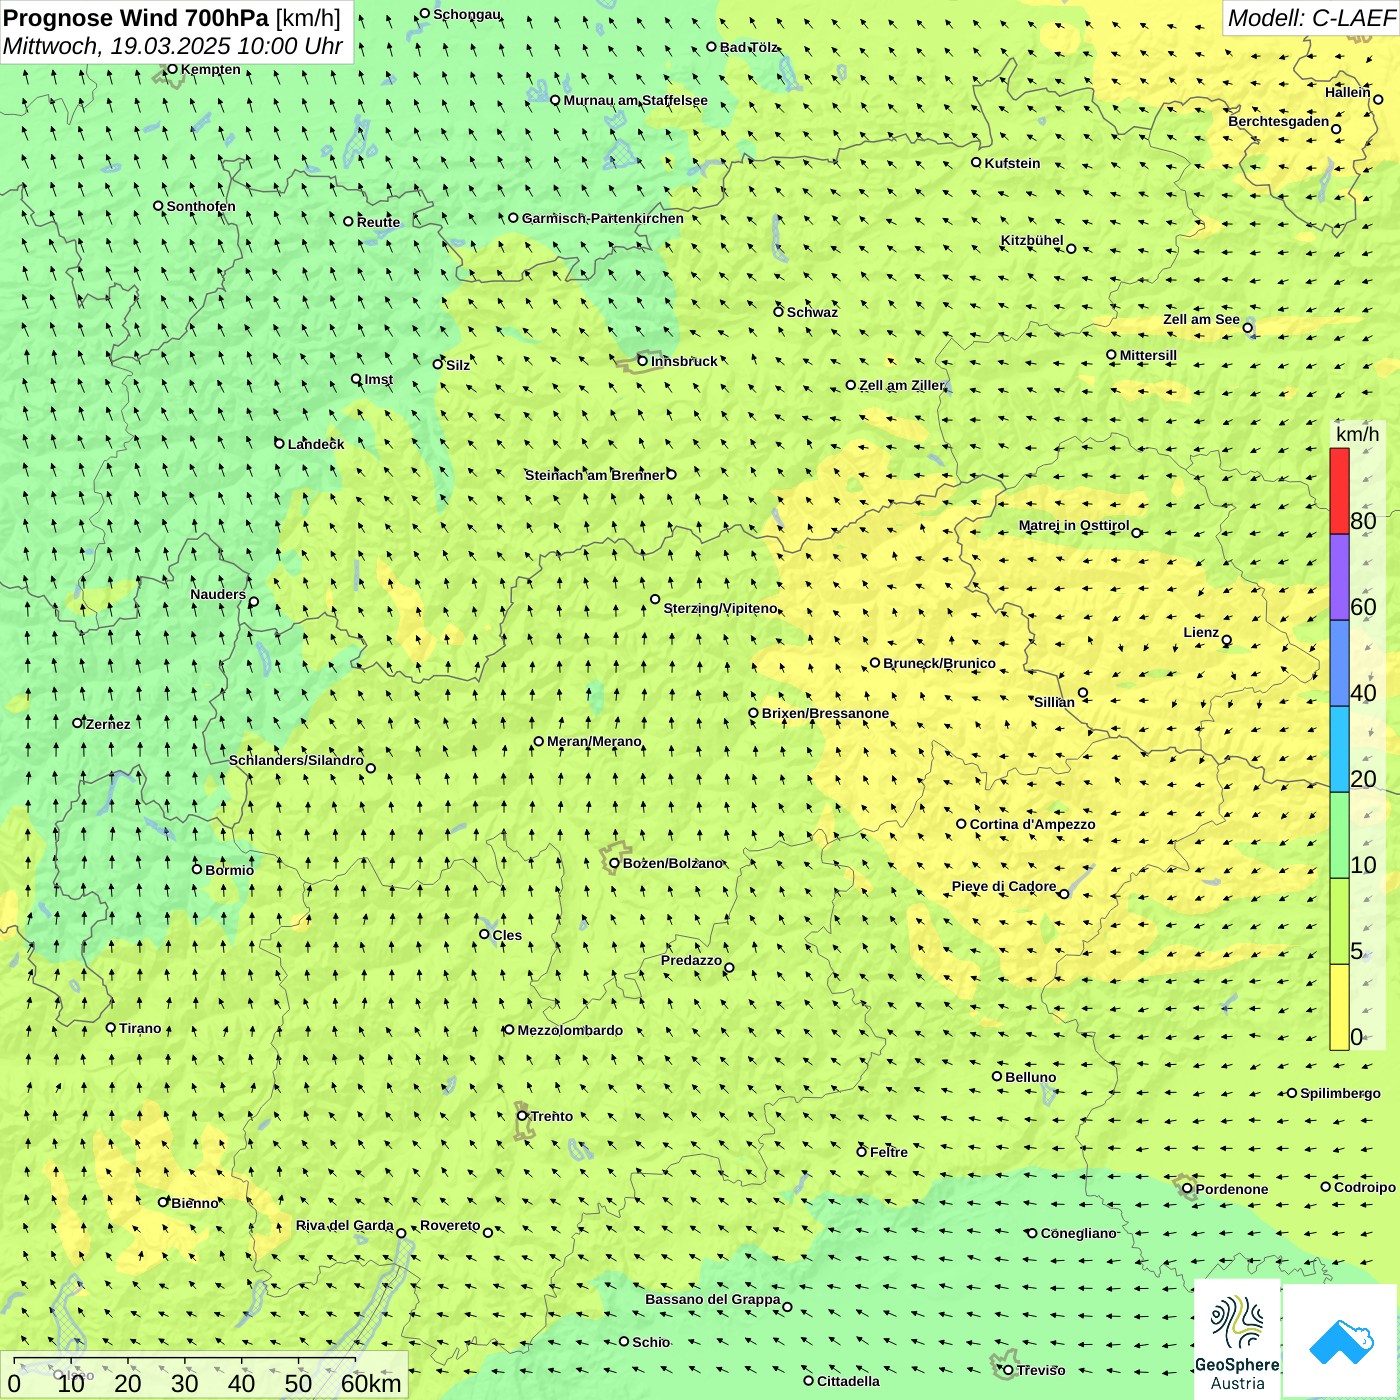The width and height of the screenshot is (1400, 1400).
Task: Click the Bruneck/Brunico marker
Action: pyautogui.click(x=875, y=662)
